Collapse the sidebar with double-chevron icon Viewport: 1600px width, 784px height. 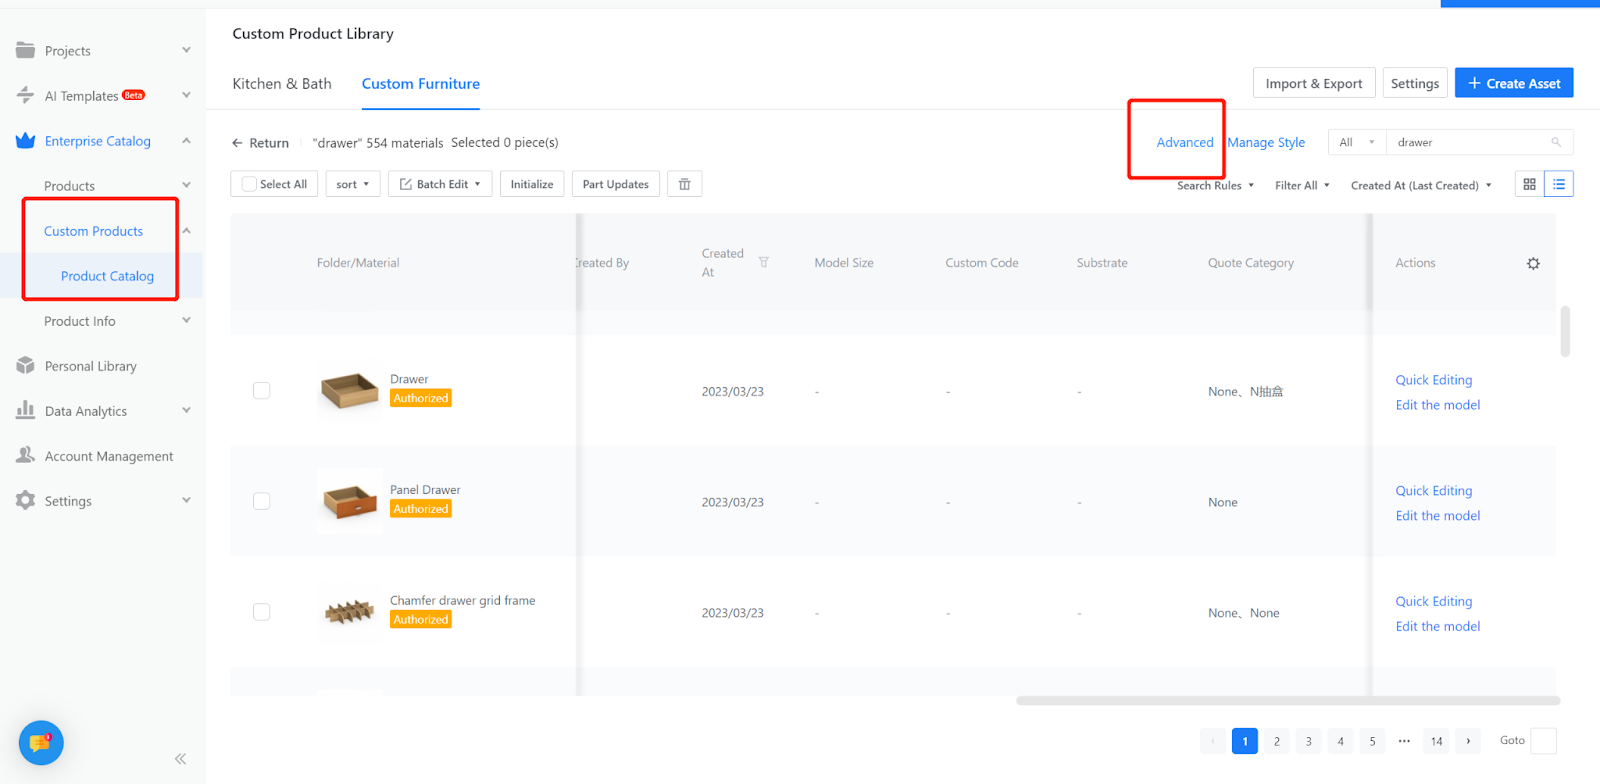coord(180,759)
